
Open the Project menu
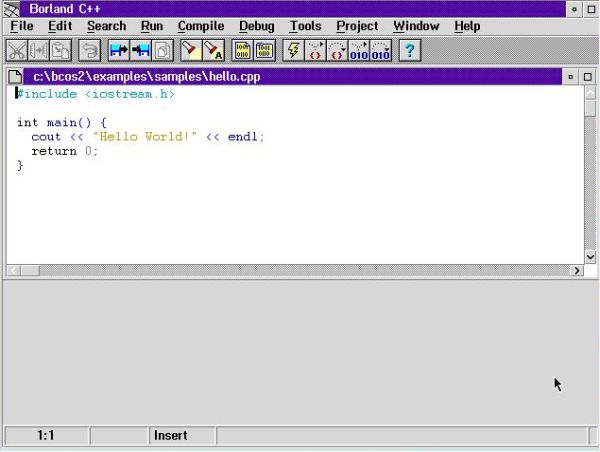coord(357,26)
